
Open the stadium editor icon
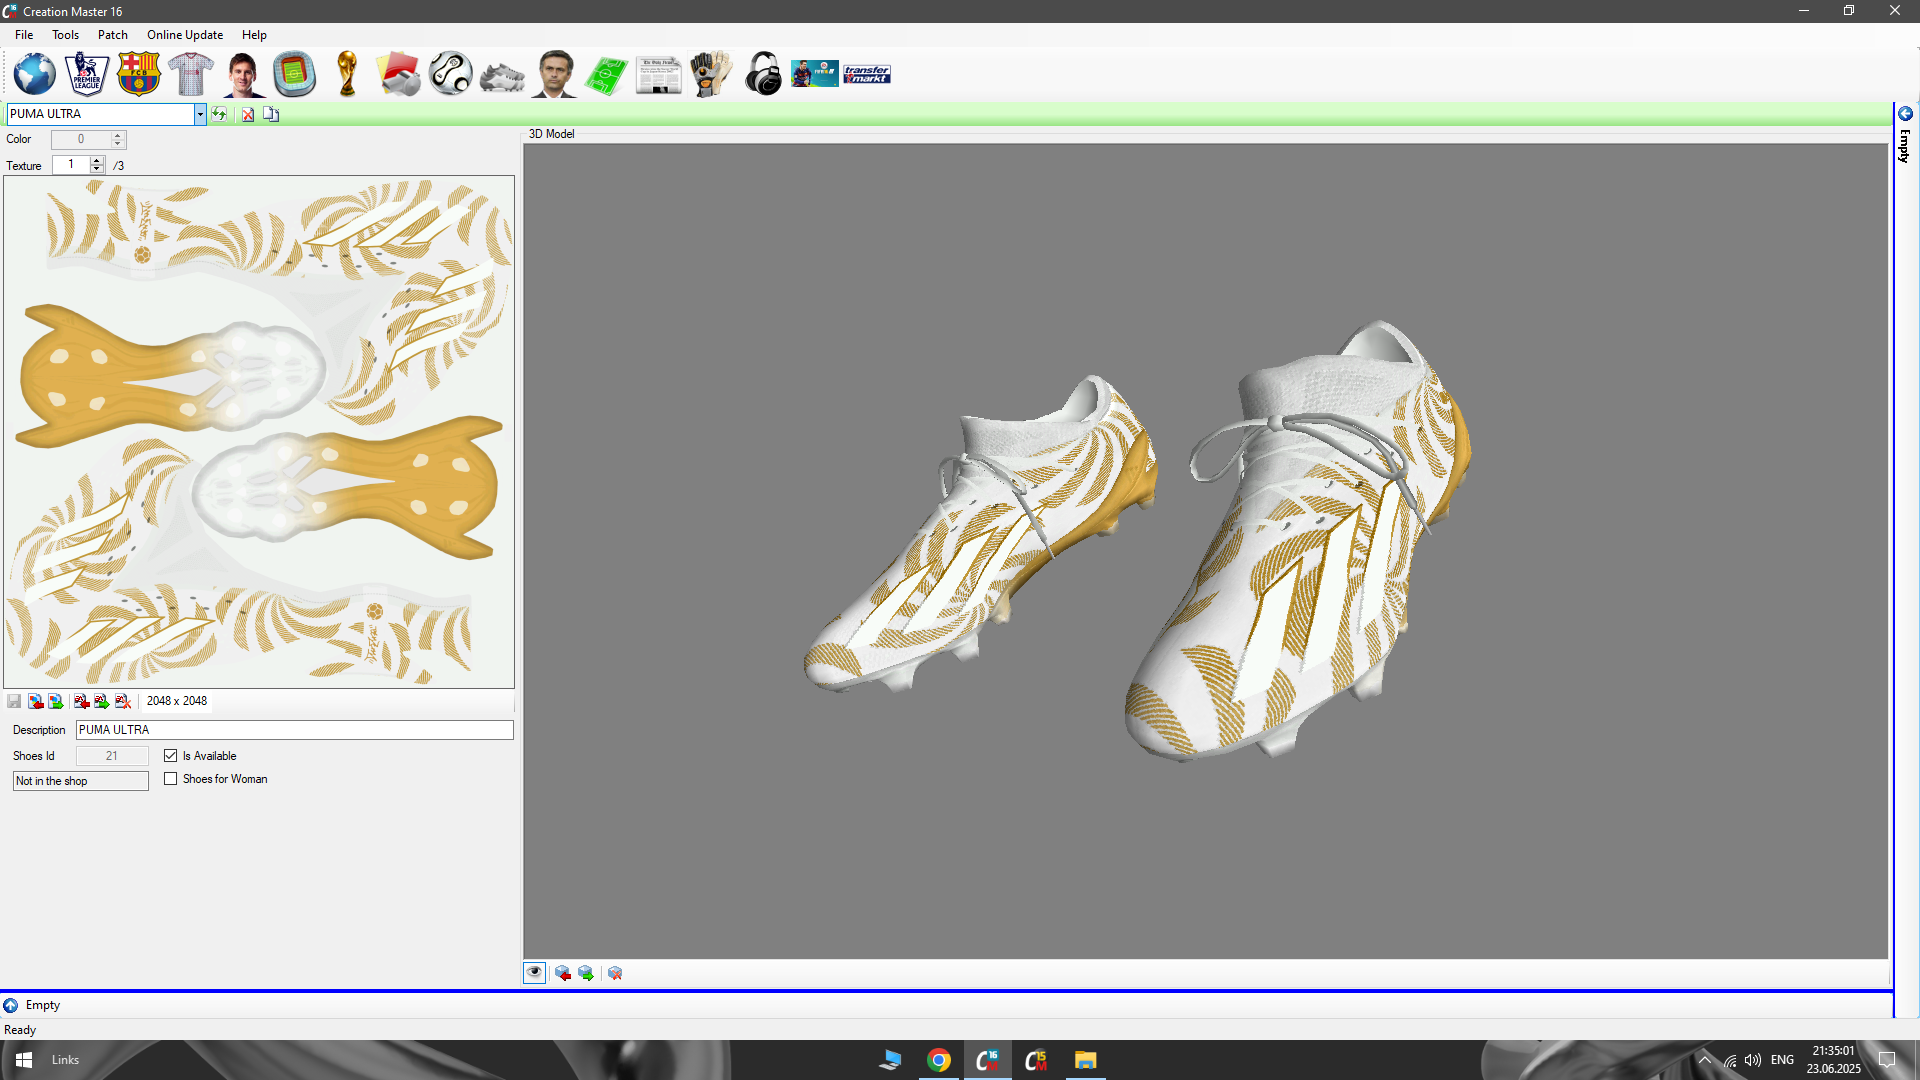click(295, 74)
